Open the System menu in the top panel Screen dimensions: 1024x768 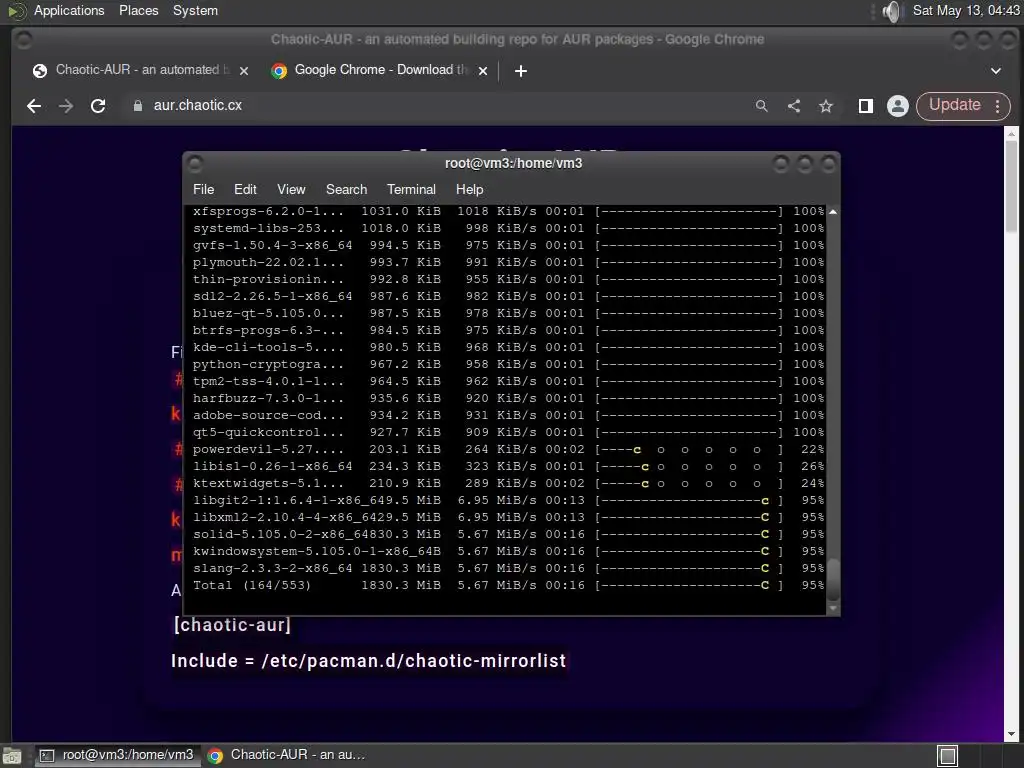[x=195, y=10]
